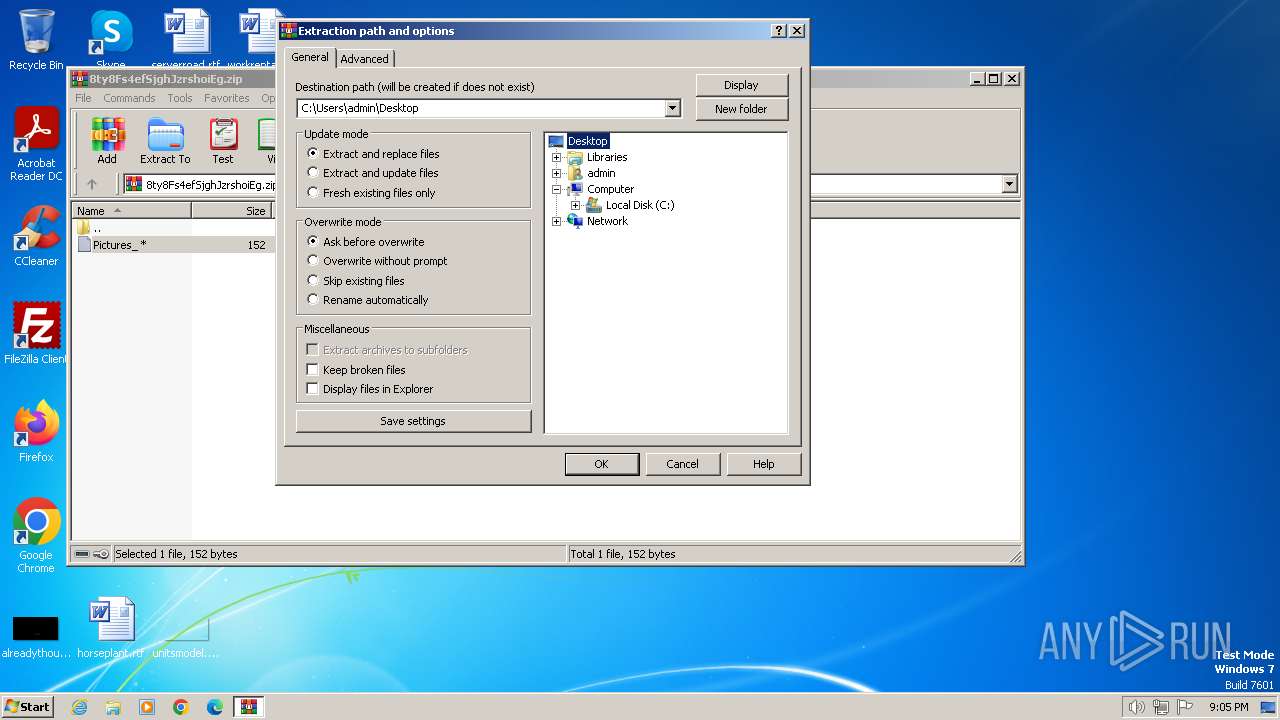Click taskbar clock showing 9:05 PM
Screen dimensions: 1280x720
pos(1228,707)
